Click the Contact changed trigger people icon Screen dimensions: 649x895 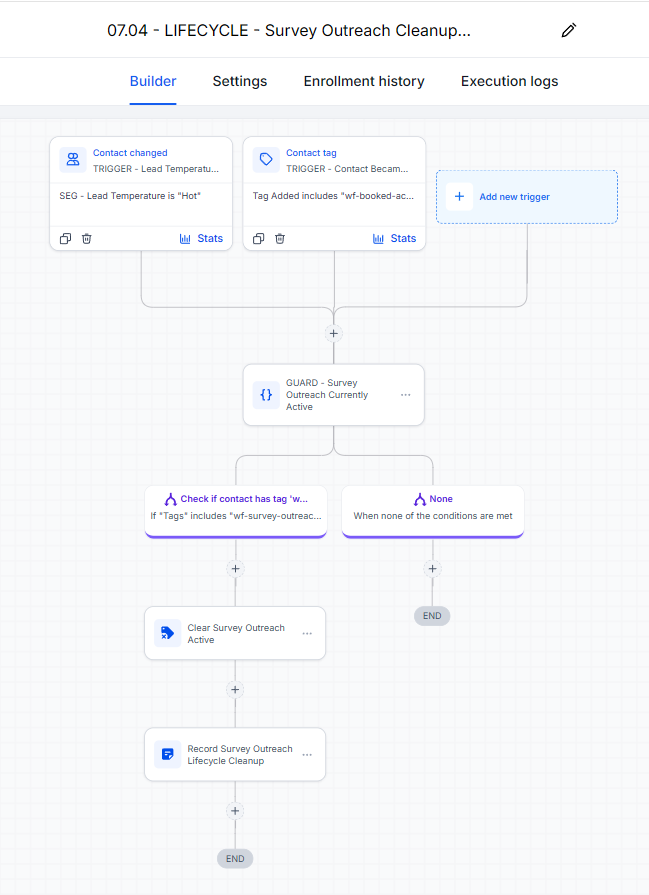73,159
